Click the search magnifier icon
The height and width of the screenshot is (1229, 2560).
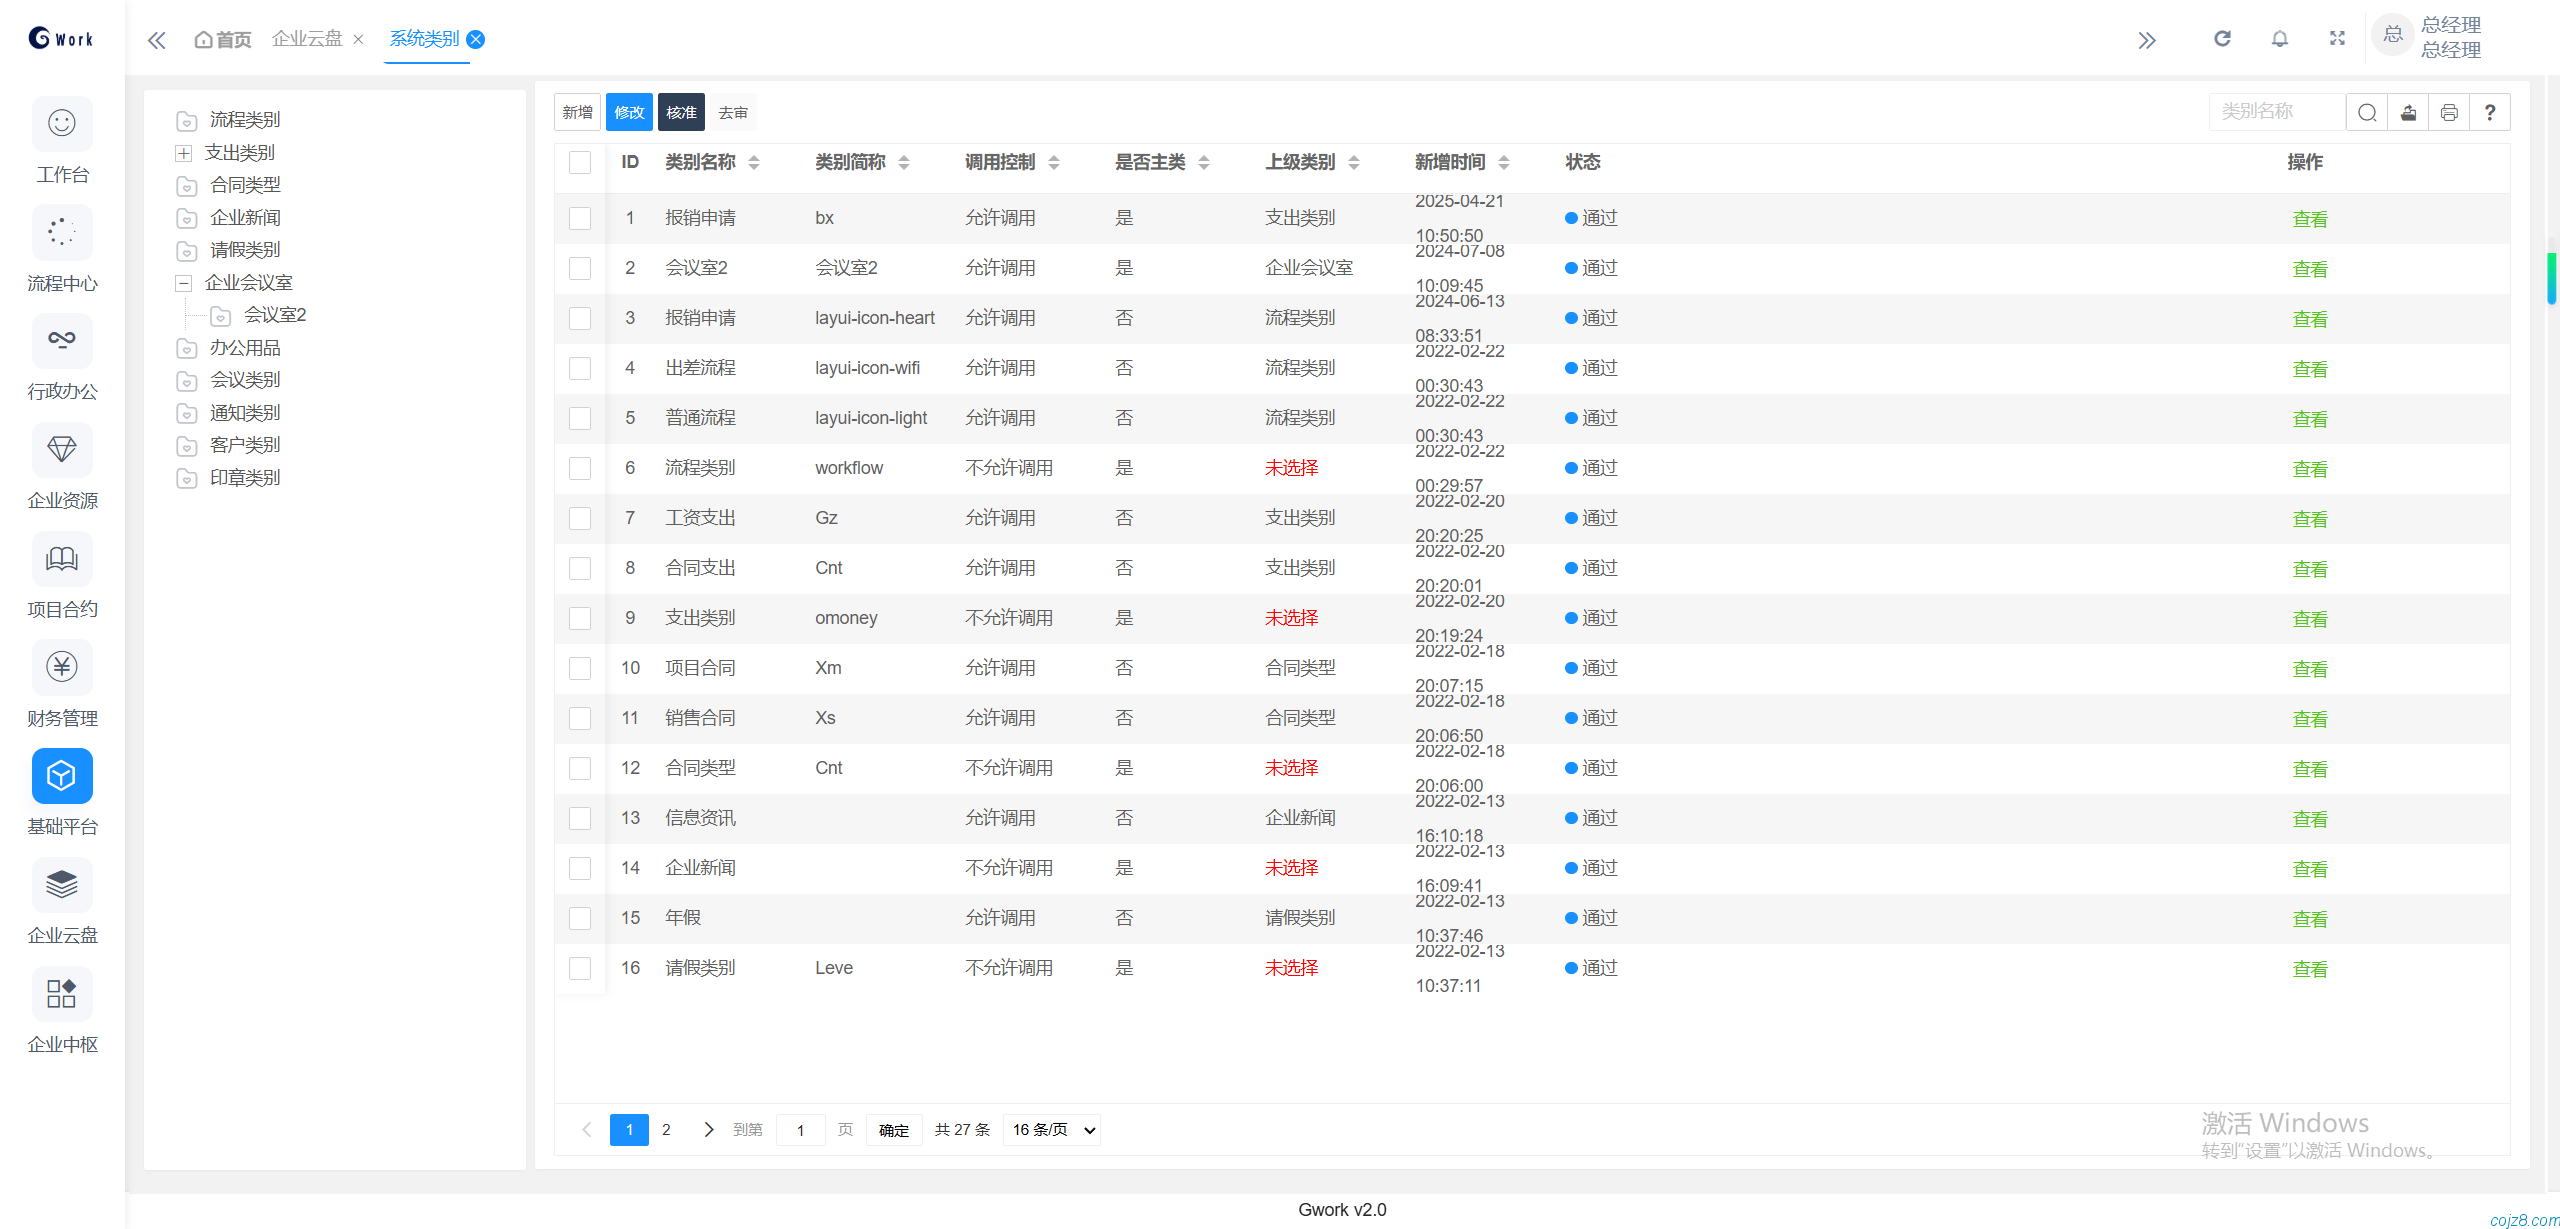pos(2367,113)
